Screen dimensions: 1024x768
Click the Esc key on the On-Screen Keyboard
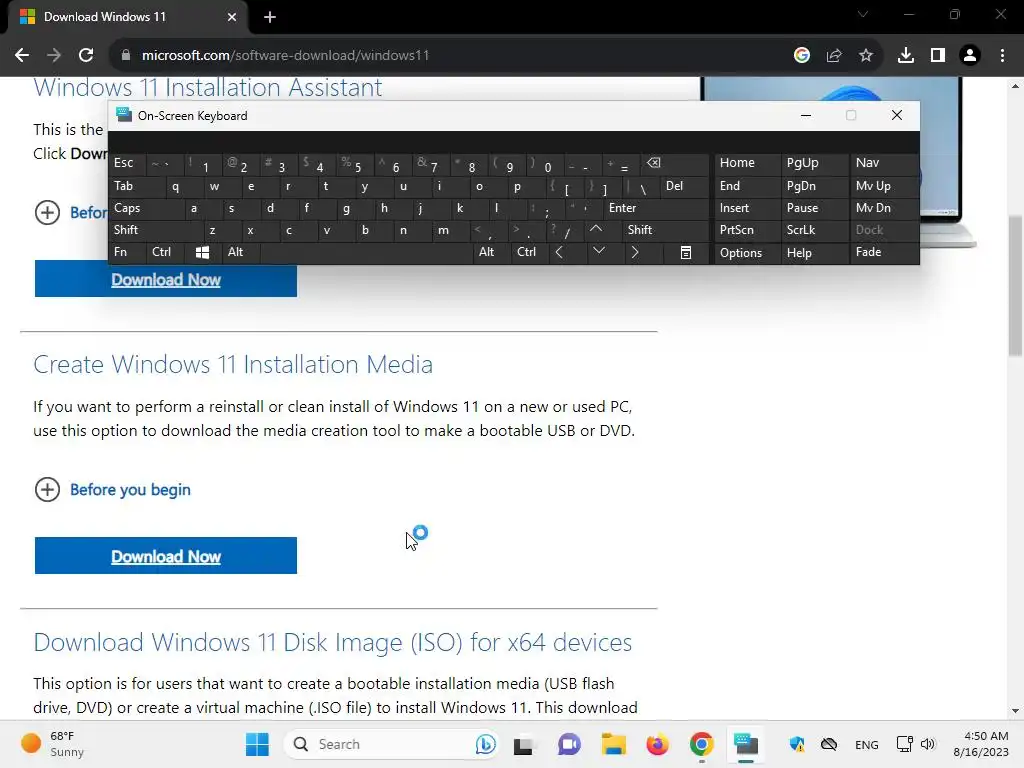tap(127, 163)
